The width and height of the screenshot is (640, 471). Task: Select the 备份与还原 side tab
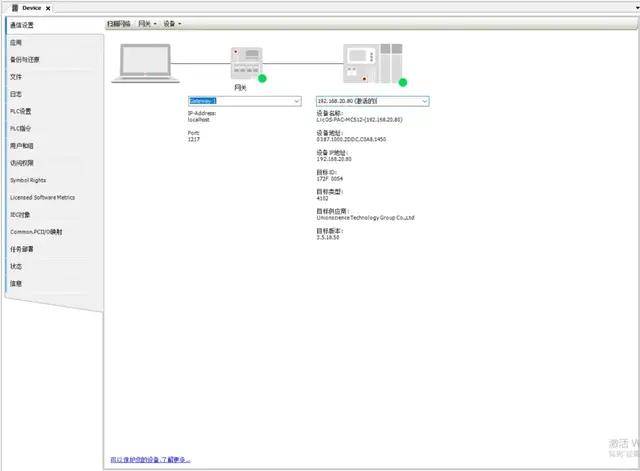tap(25, 59)
